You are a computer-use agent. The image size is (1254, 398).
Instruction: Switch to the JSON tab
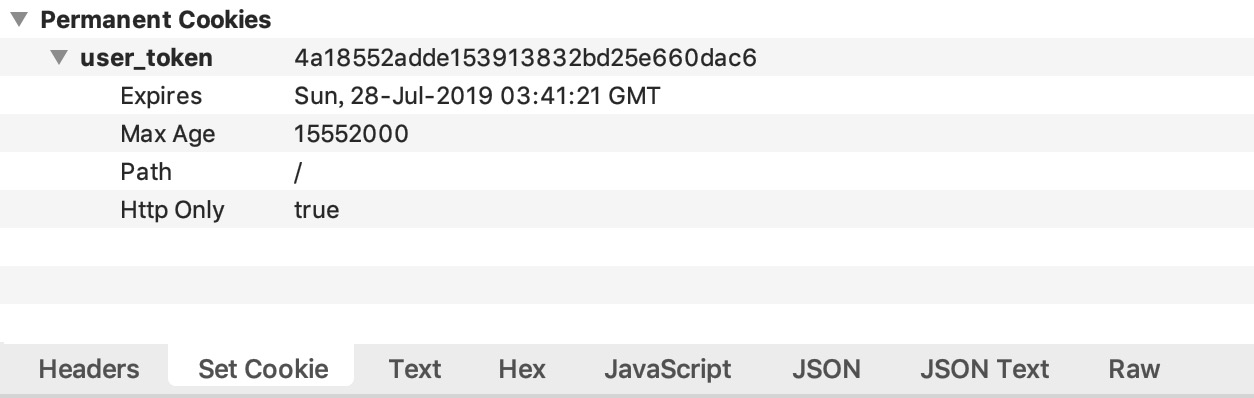point(826,369)
